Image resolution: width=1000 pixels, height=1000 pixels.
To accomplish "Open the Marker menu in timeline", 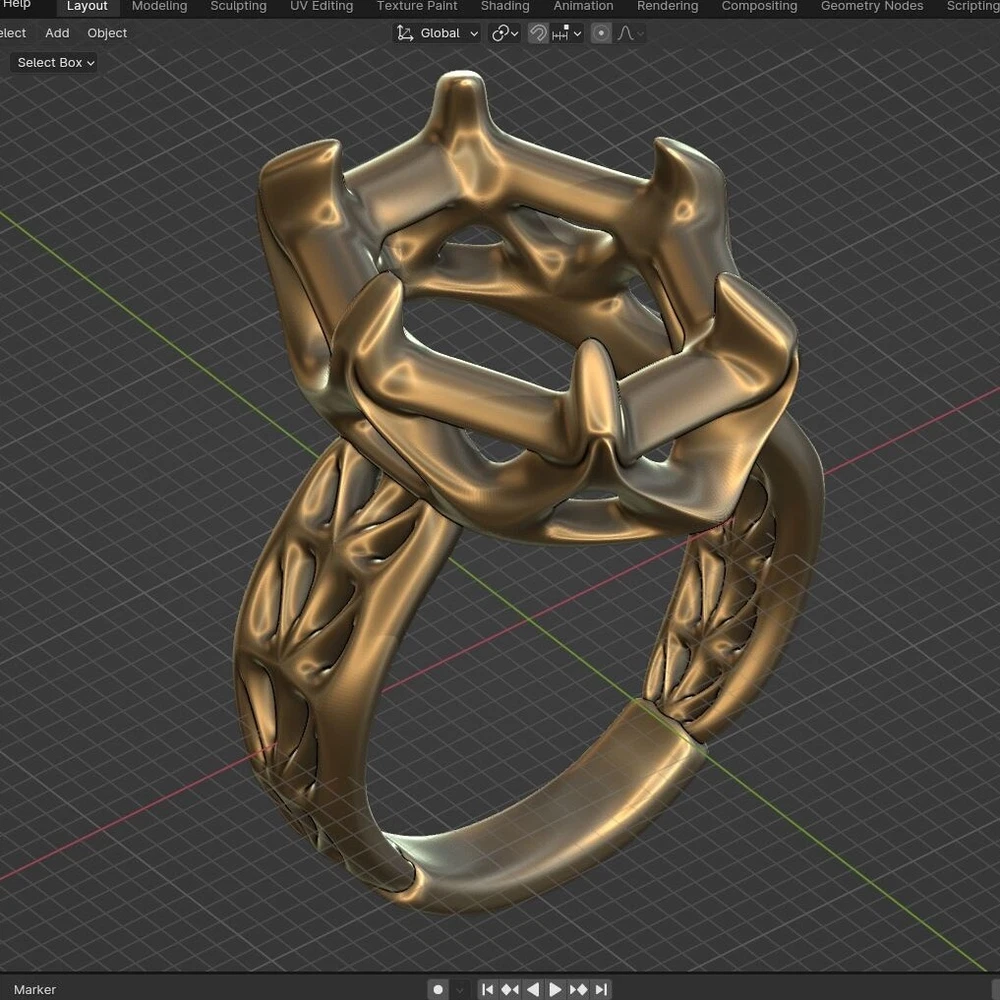I will (x=35, y=989).
